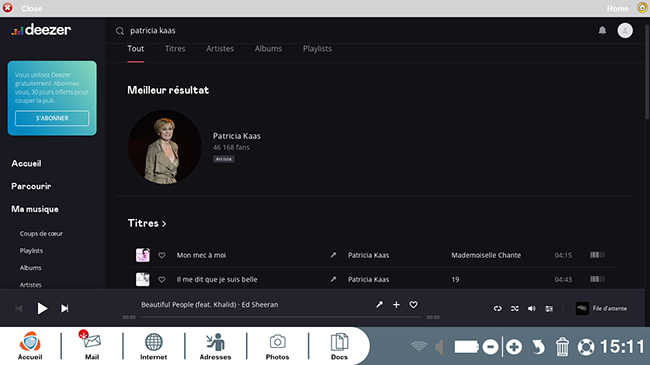
Task: Play Mon mec à moi album thumbnail
Action: (143, 255)
